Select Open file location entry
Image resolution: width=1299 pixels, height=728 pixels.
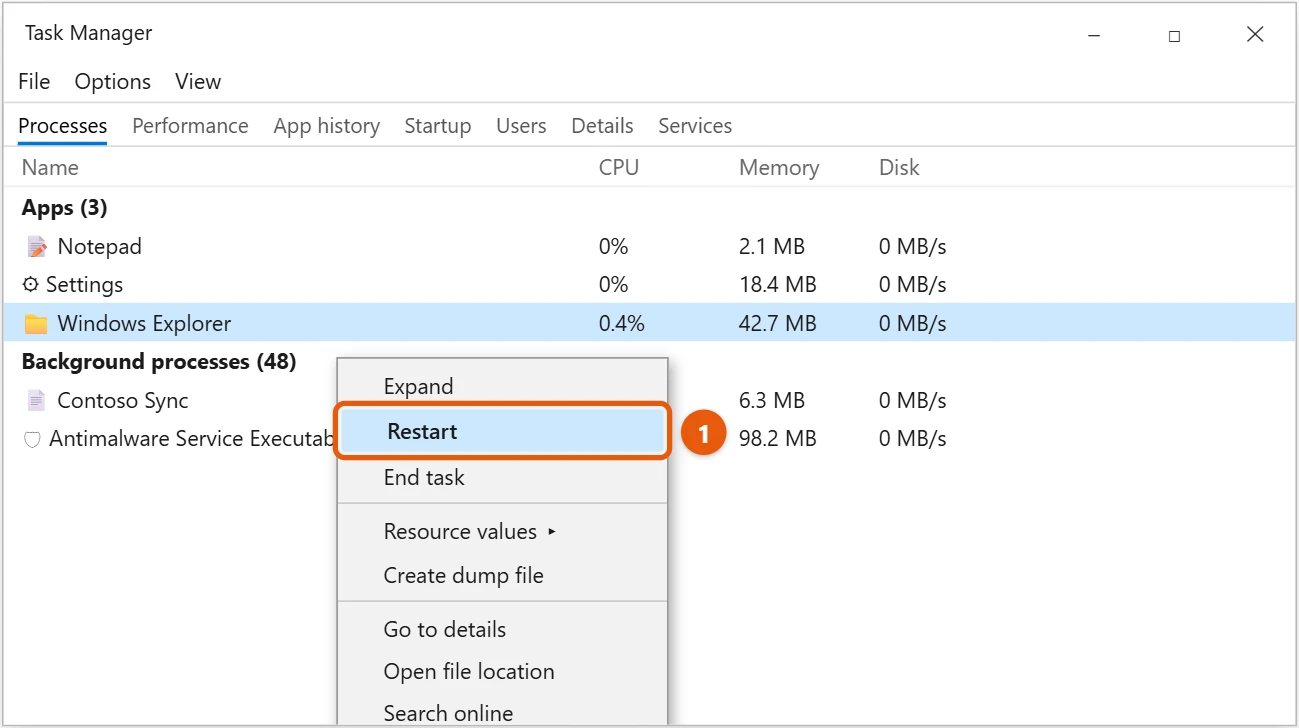pos(502,672)
